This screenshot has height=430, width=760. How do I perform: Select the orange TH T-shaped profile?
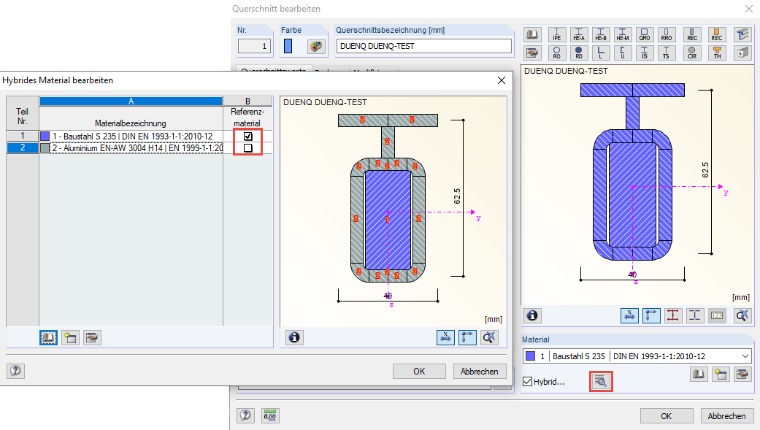tap(717, 52)
